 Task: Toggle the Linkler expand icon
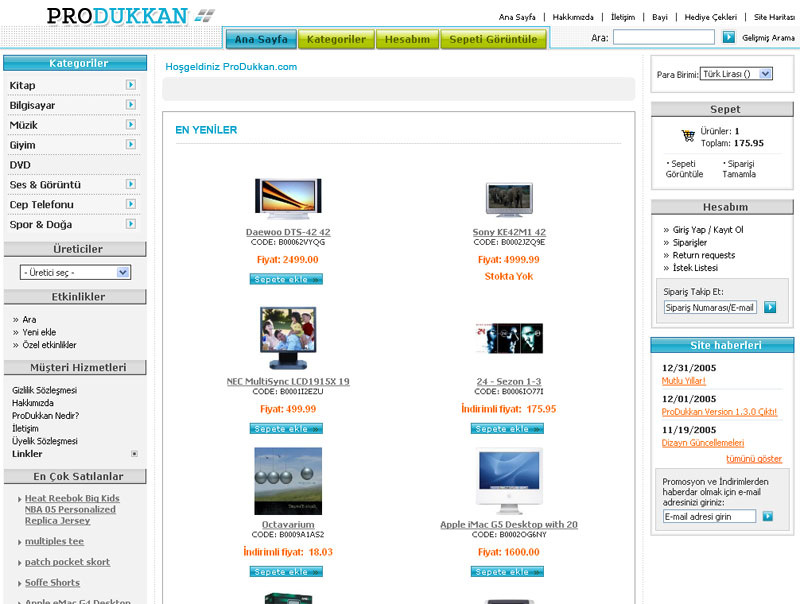click(134, 454)
